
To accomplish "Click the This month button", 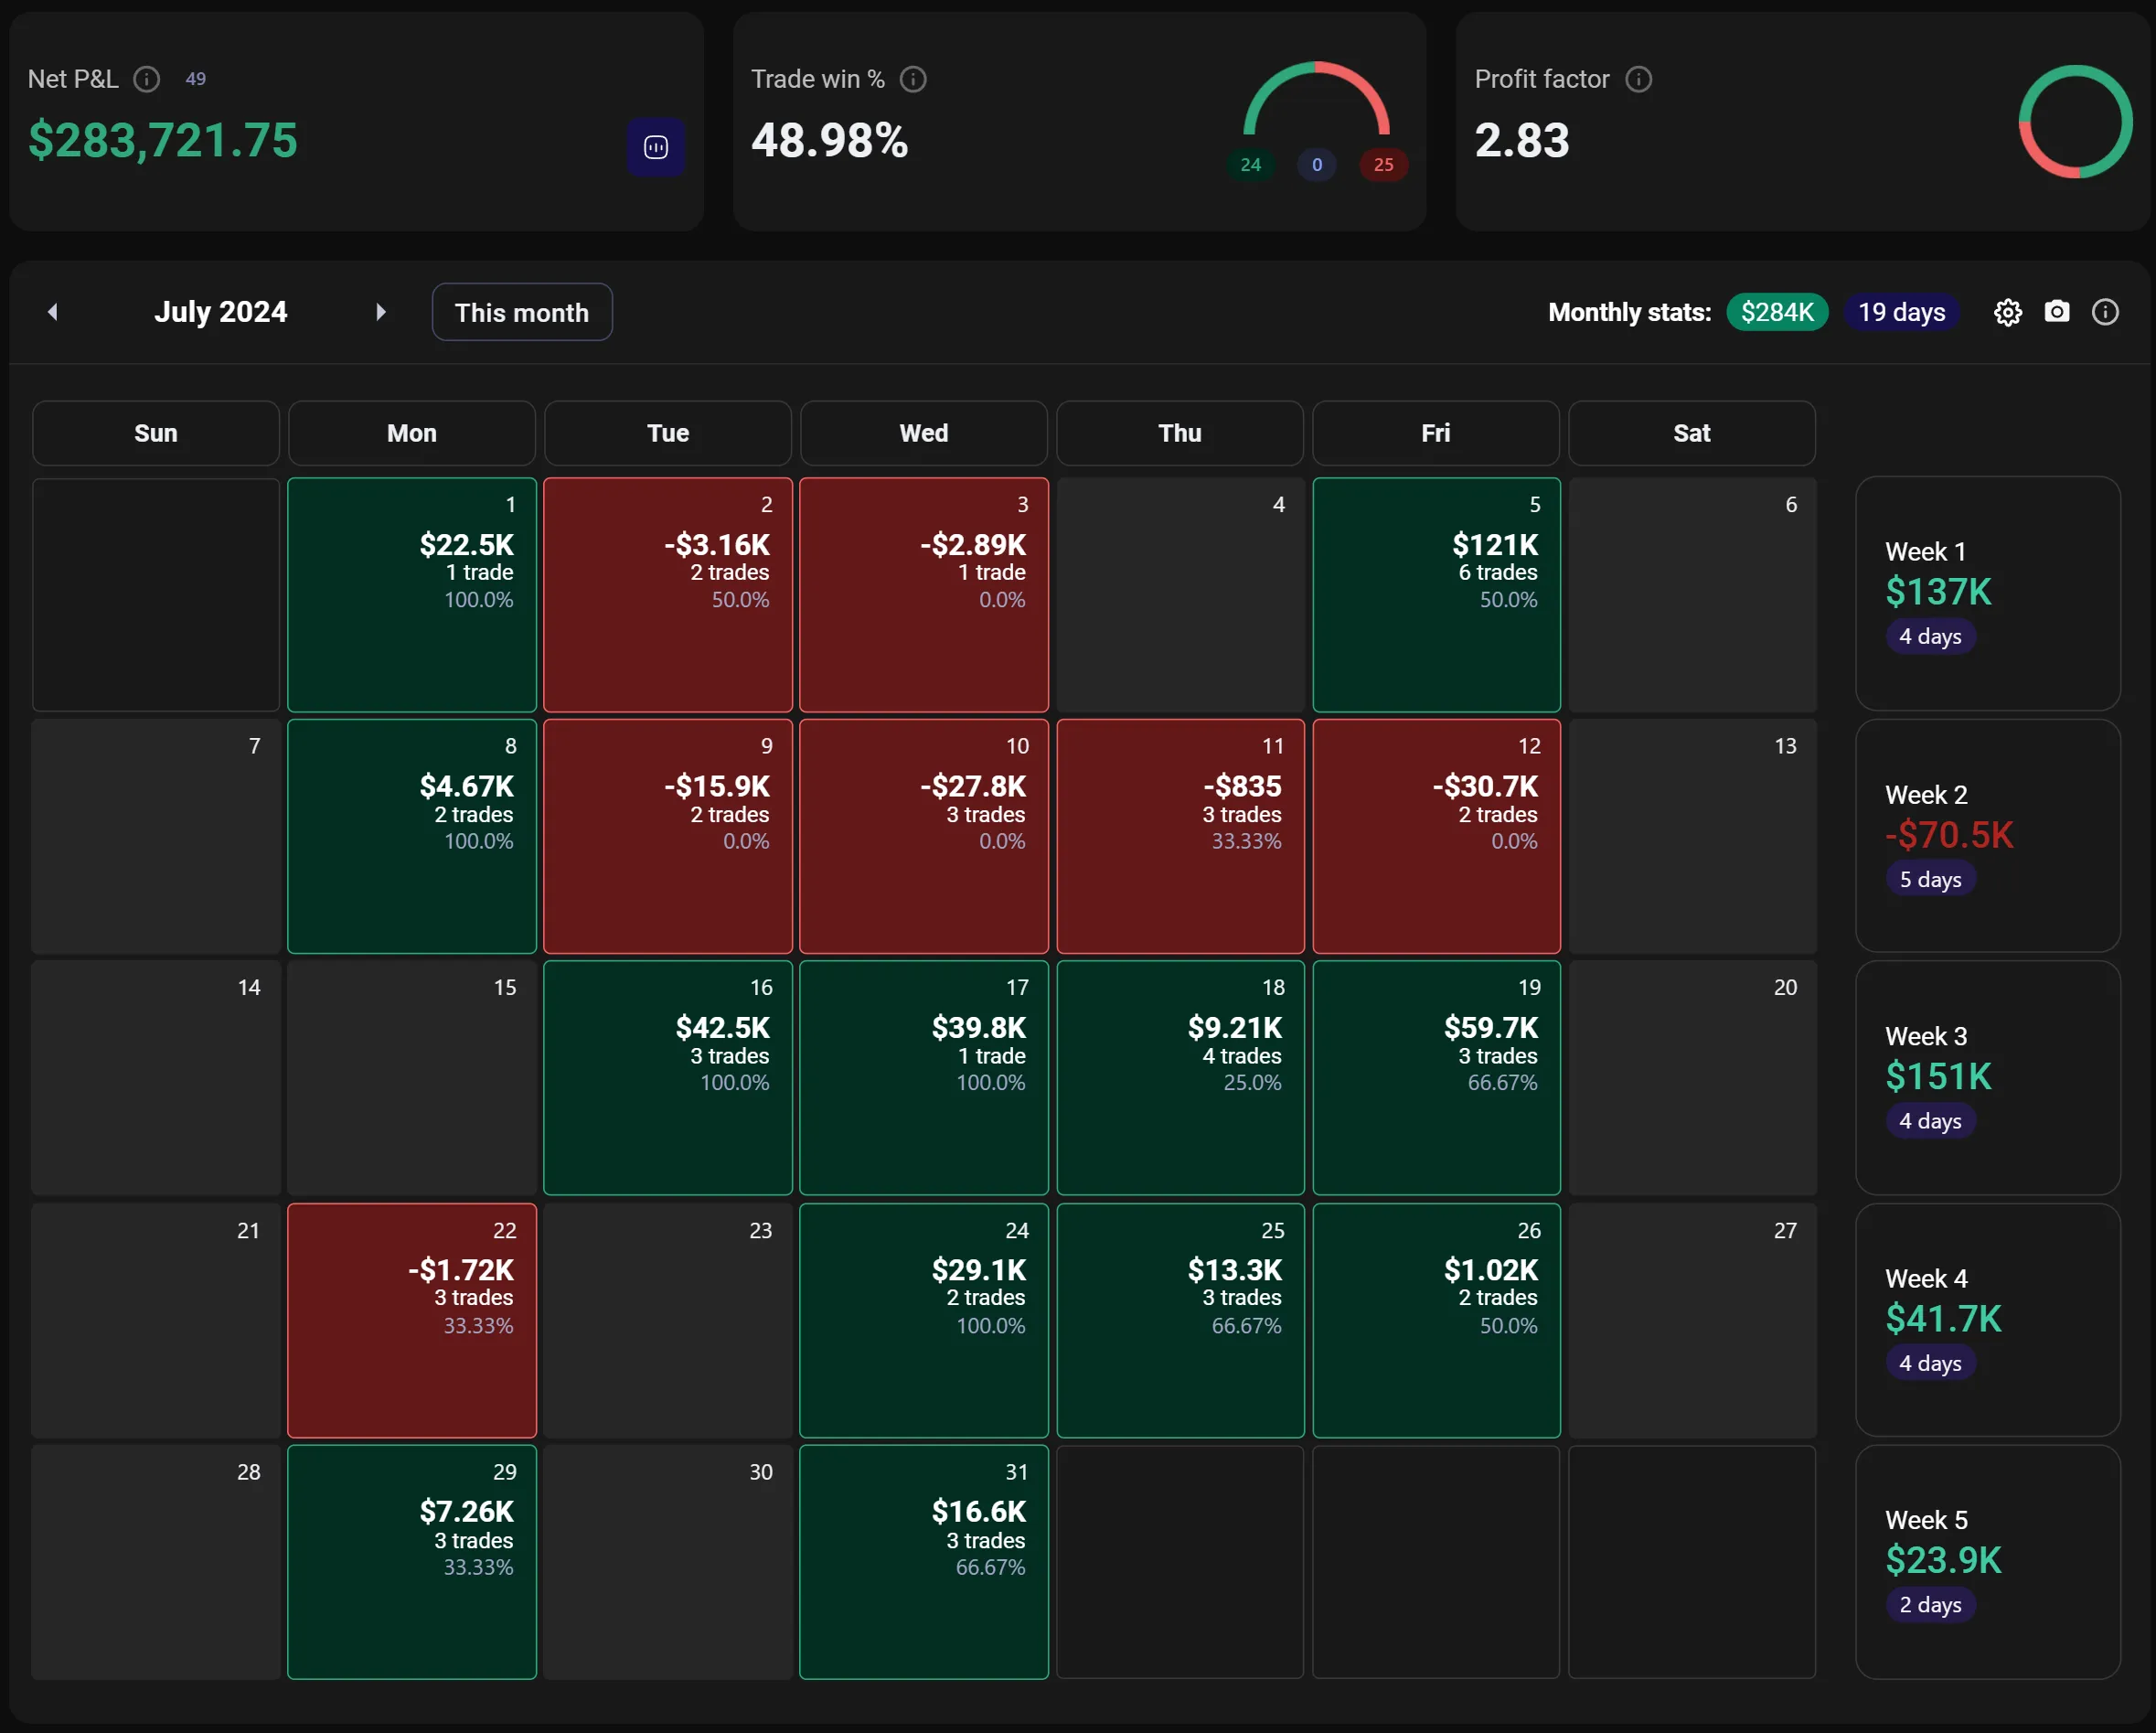I will pyautogui.click(x=521, y=312).
